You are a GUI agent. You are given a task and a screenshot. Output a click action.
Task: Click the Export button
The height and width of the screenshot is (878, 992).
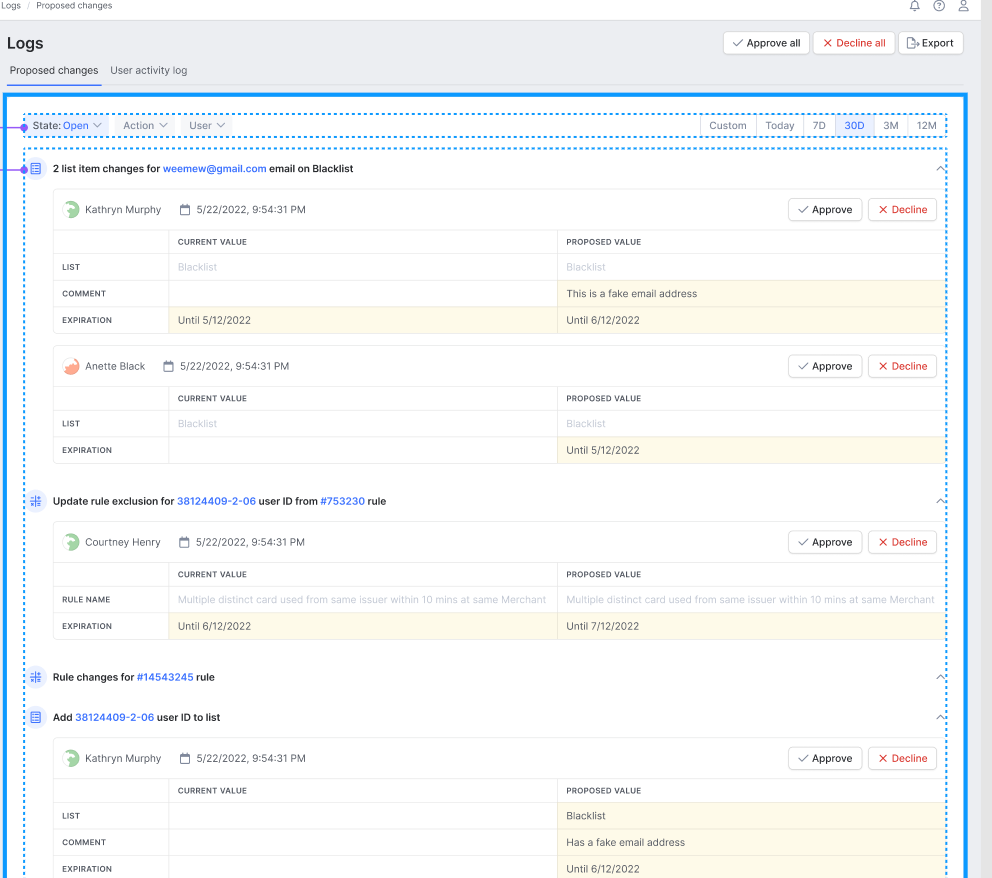click(930, 43)
